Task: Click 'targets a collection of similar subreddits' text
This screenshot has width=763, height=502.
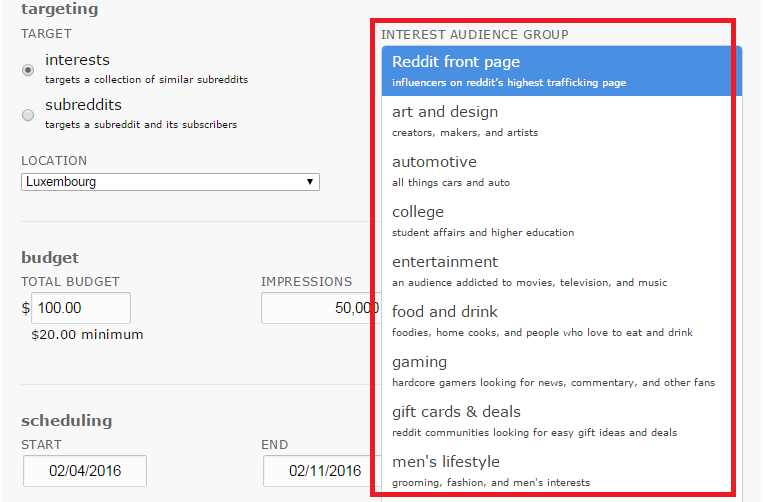Action: tap(146, 79)
